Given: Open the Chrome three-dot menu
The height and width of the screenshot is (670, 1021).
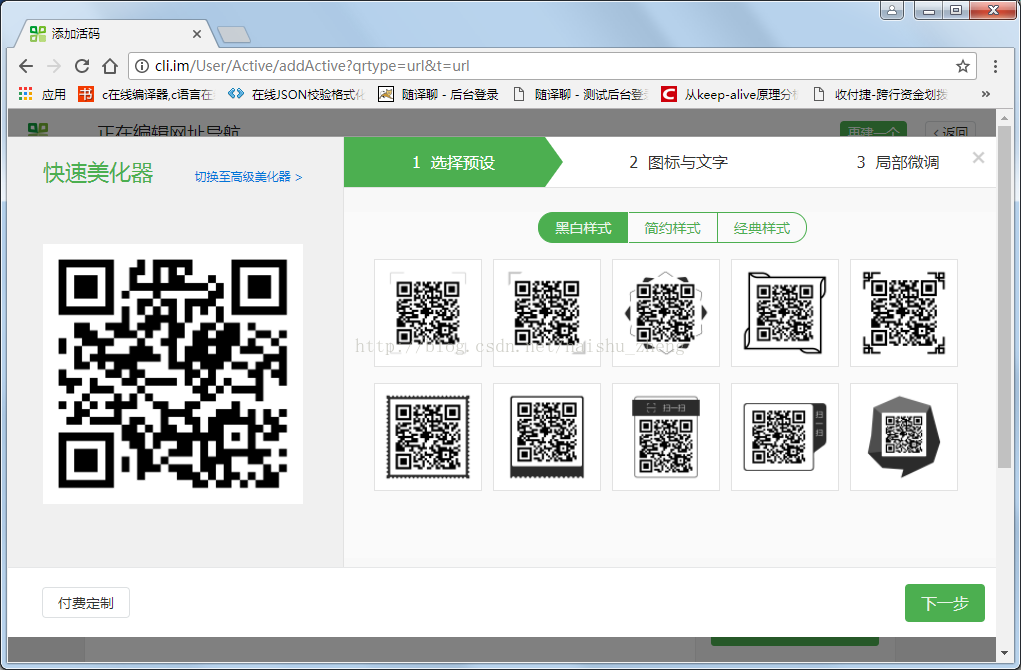Looking at the screenshot, I should tap(995, 66).
